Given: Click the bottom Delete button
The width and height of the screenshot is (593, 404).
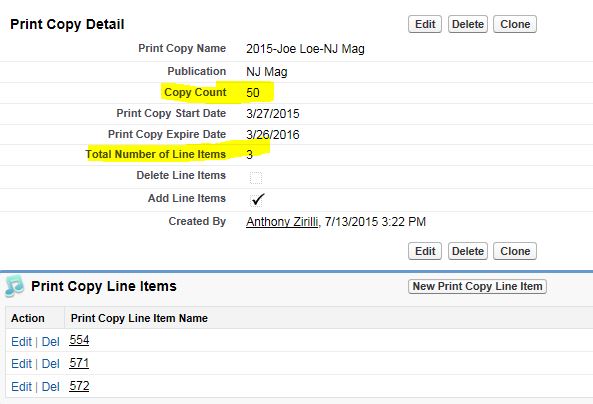Looking at the screenshot, I should point(468,251).
